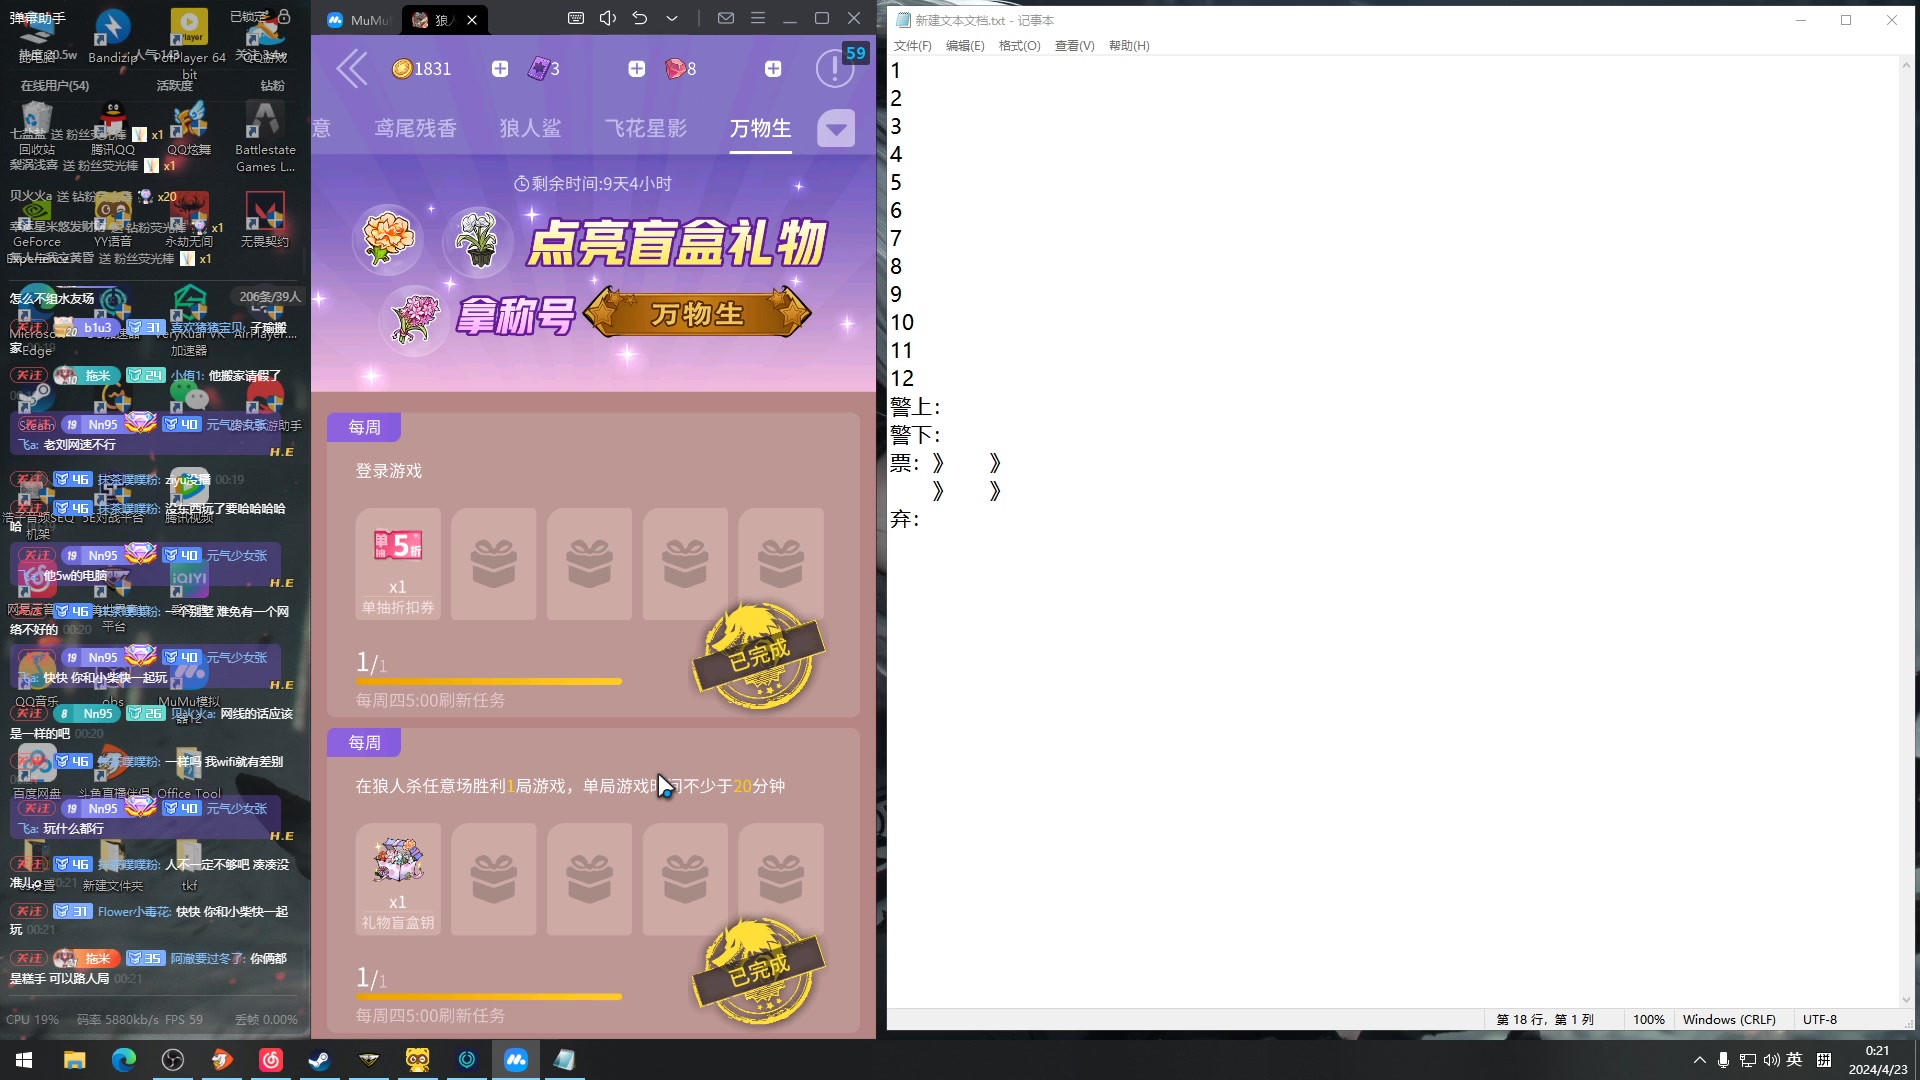Select the 飞花星影 tab

click(645, 128)
